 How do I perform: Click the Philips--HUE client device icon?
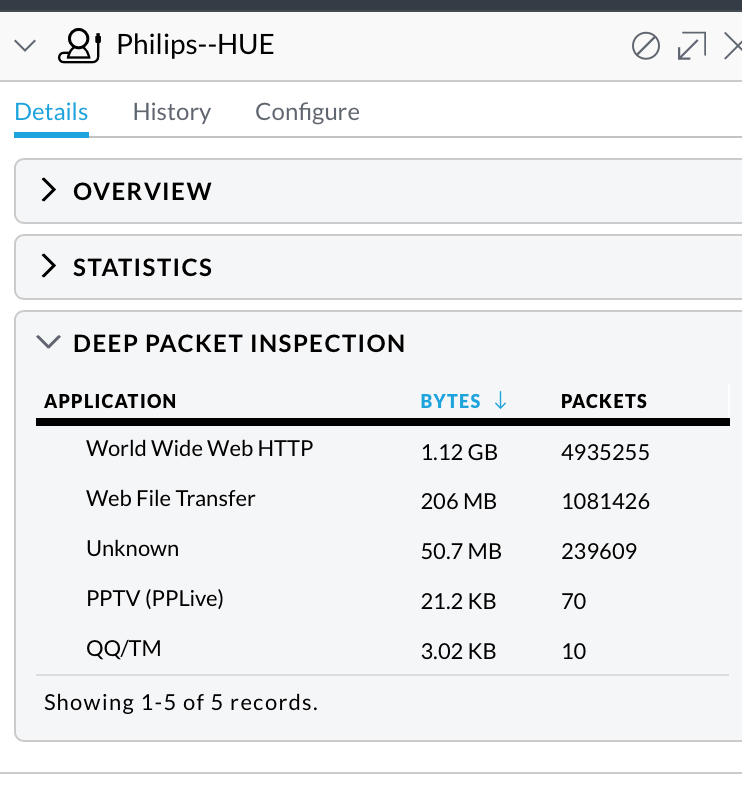coord(80,46)
